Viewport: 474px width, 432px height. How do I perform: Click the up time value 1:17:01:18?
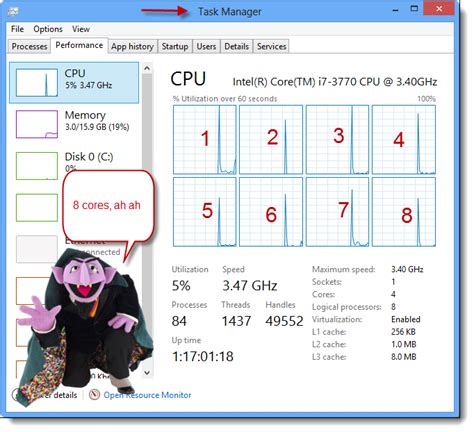[203, 356]
